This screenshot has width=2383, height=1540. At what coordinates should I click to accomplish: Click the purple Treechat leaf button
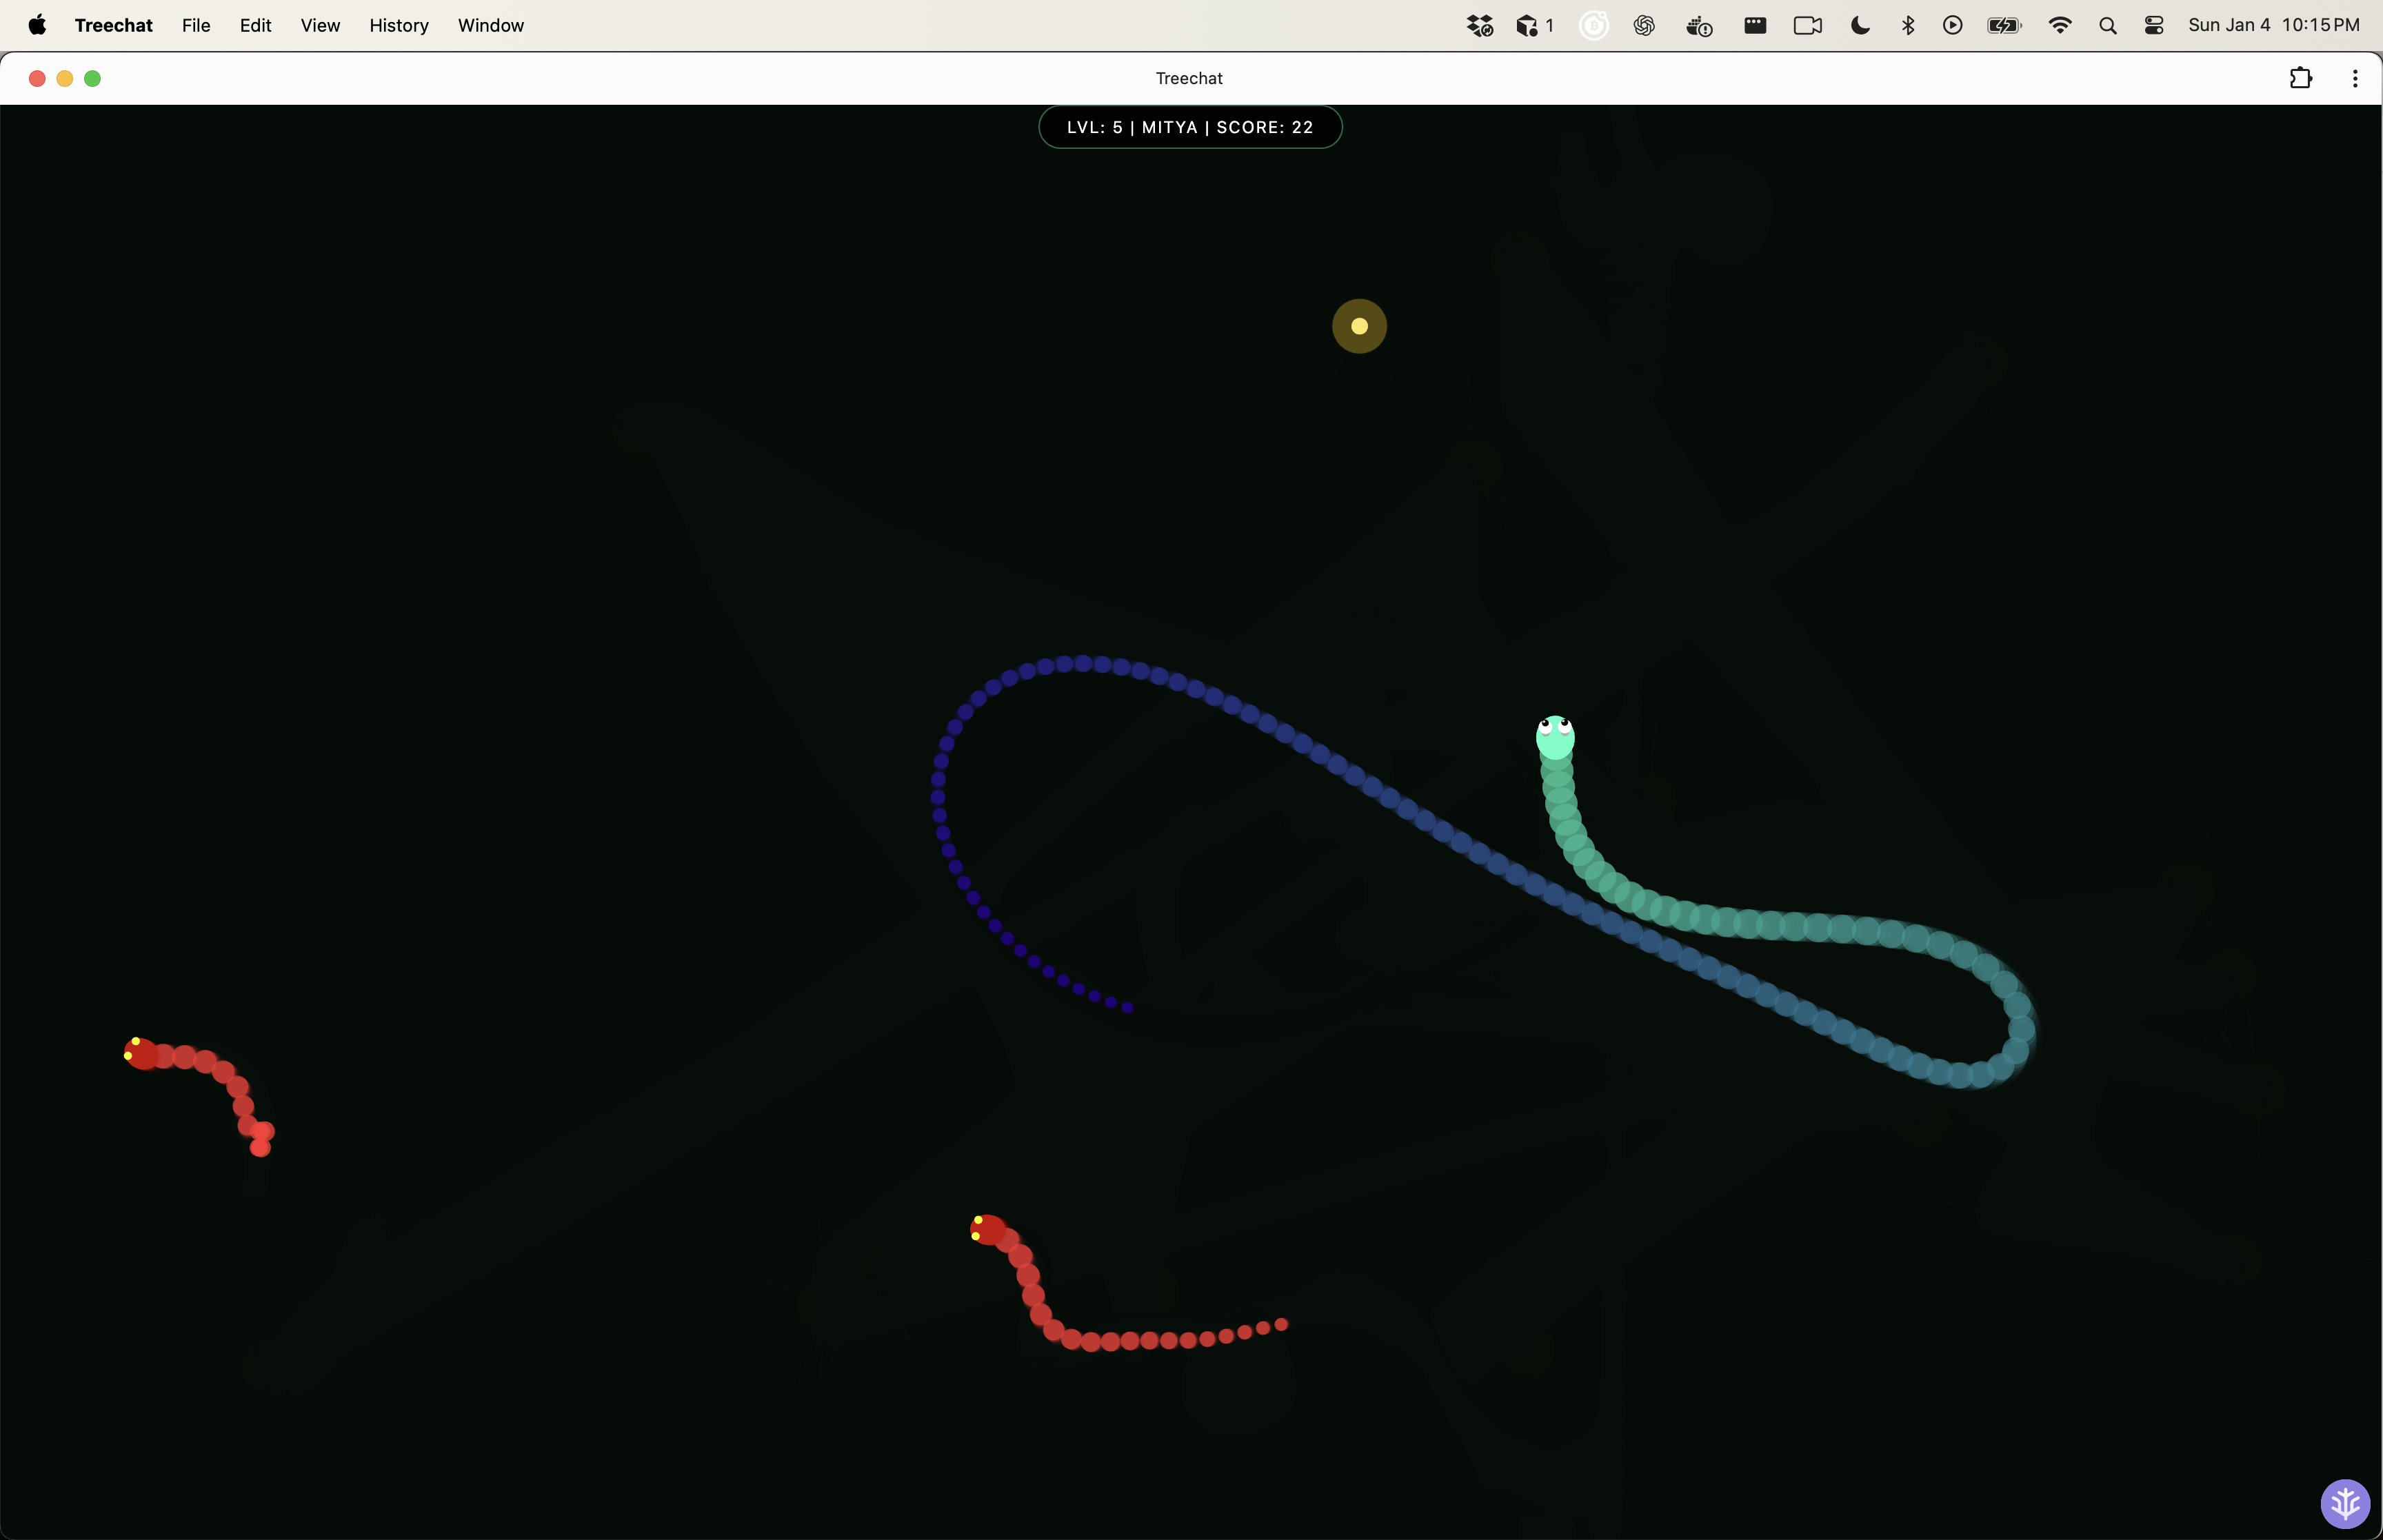pos(2345,1504)
